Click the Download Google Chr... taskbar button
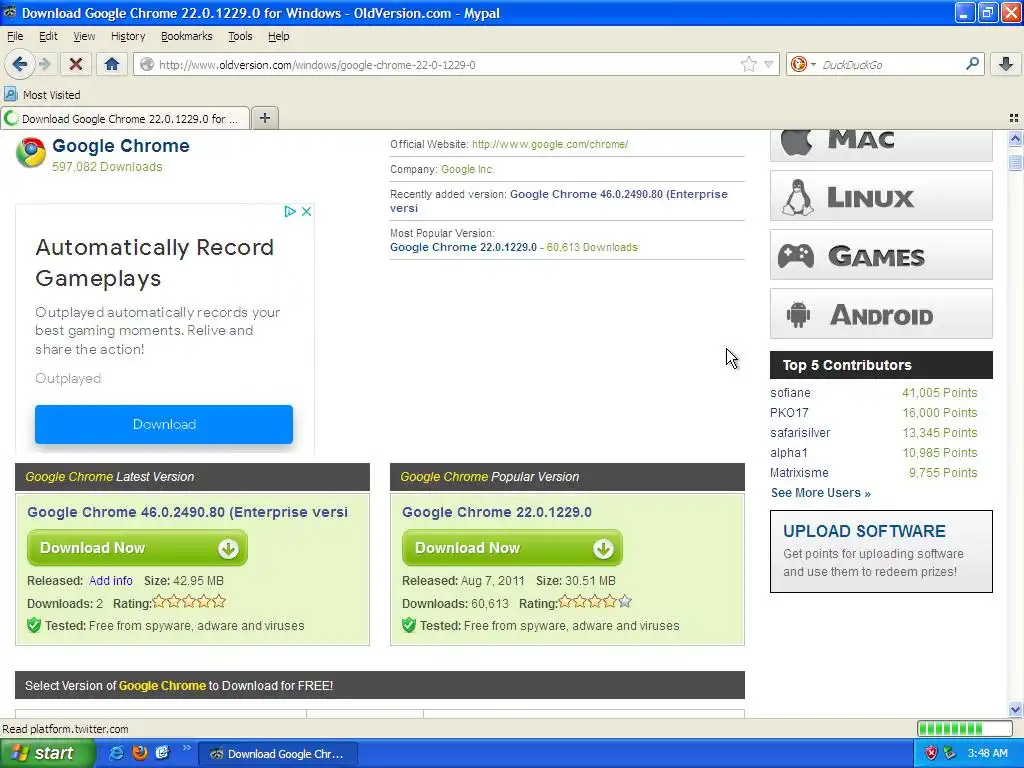The image size is (1024, 768). tap(278, 754)
